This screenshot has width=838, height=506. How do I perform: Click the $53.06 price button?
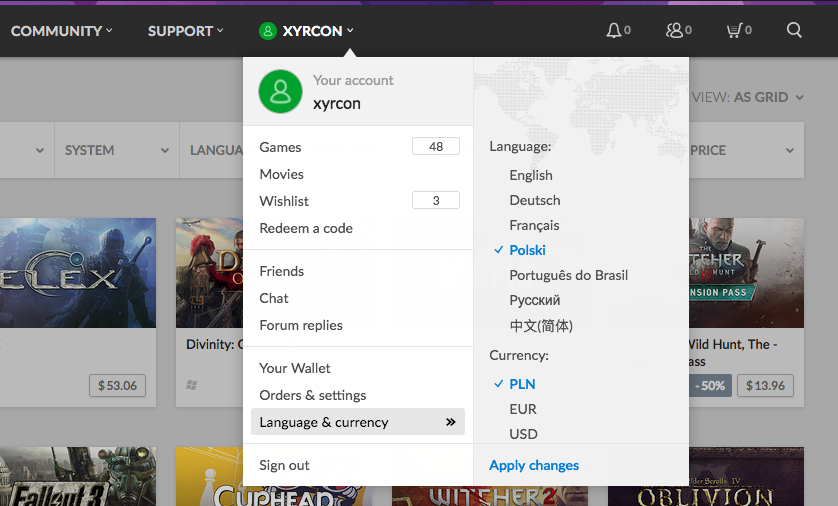pos(118,385)
